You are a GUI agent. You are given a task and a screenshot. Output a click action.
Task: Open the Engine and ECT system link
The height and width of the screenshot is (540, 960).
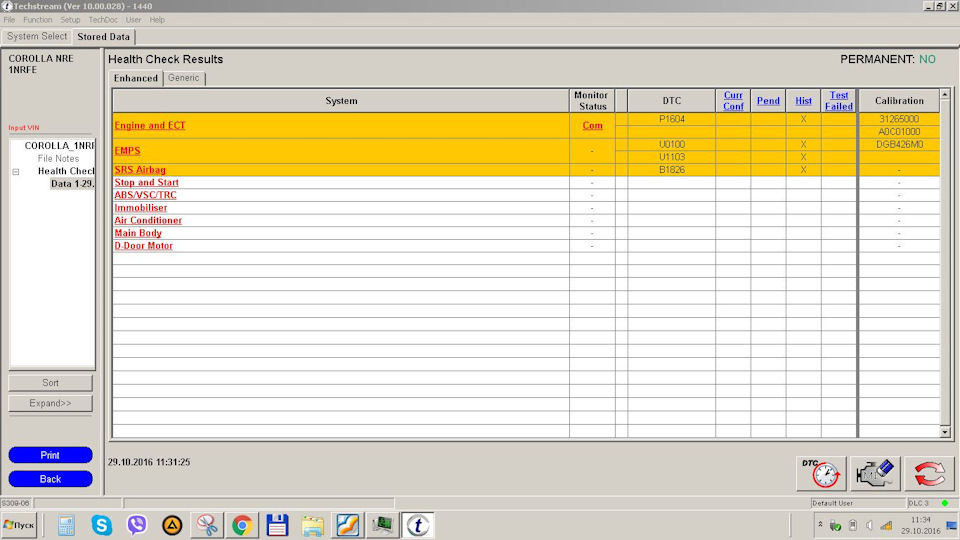tap(149, 126)
